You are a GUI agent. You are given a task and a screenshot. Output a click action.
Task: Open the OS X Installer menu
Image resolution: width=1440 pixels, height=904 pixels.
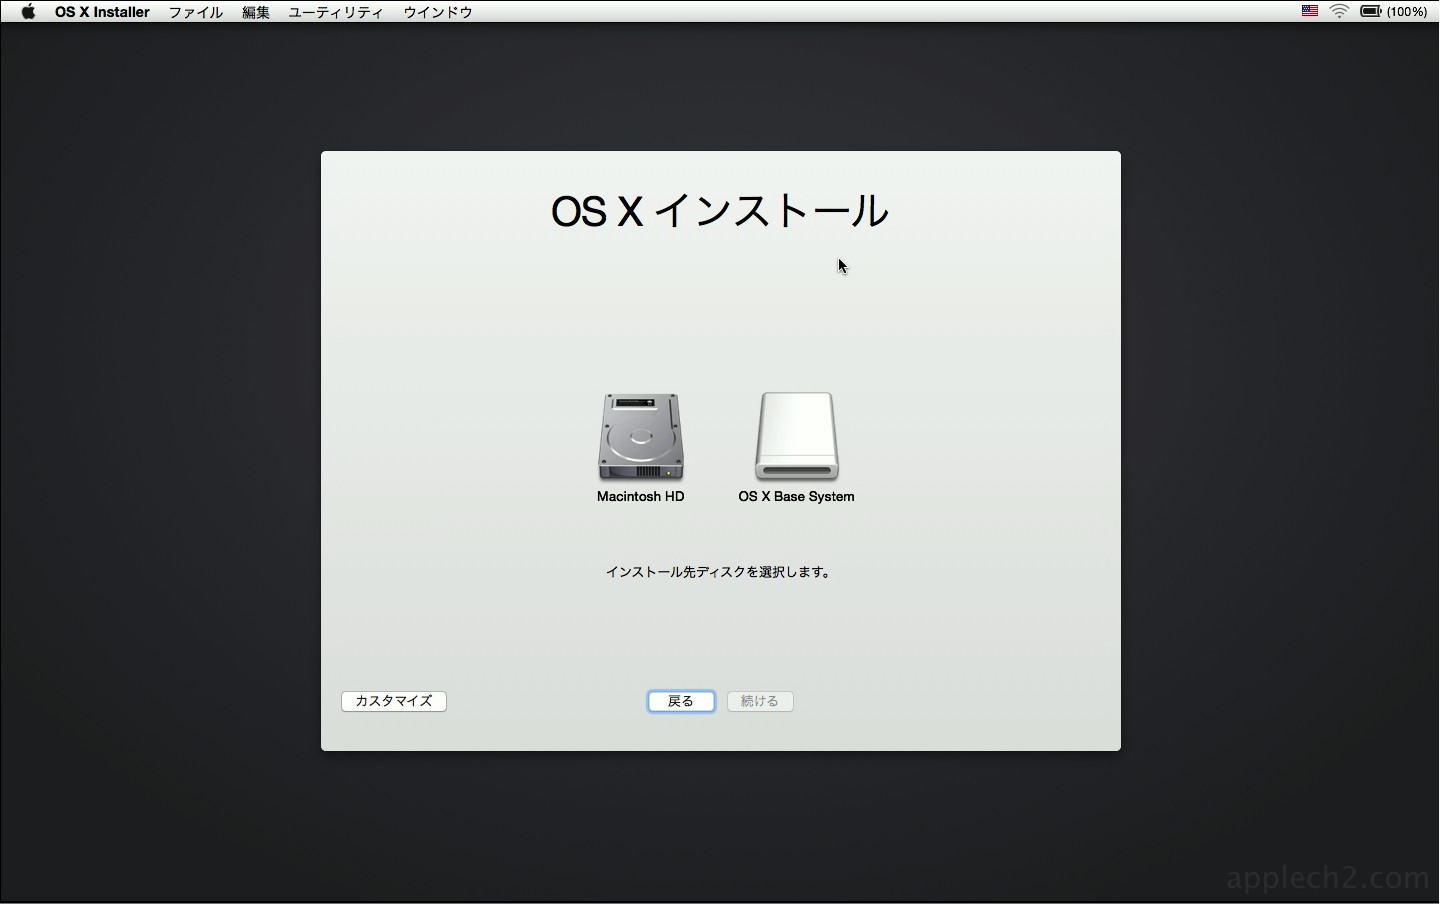102,12
